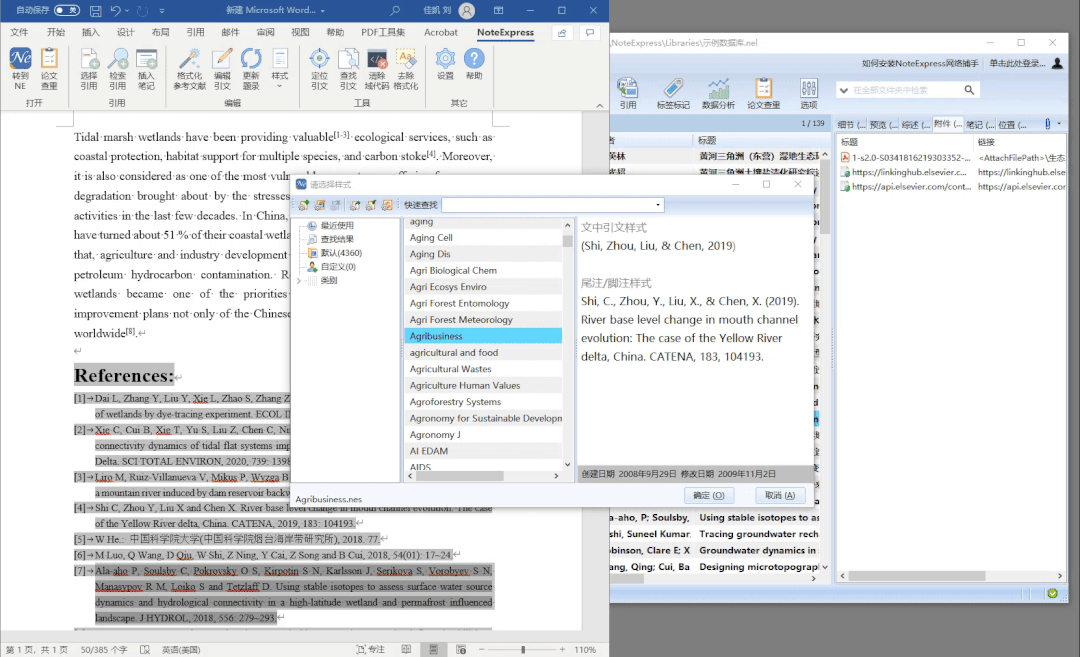Click the 110% zoom level in status bar
1080x657 pixels.
585,649
